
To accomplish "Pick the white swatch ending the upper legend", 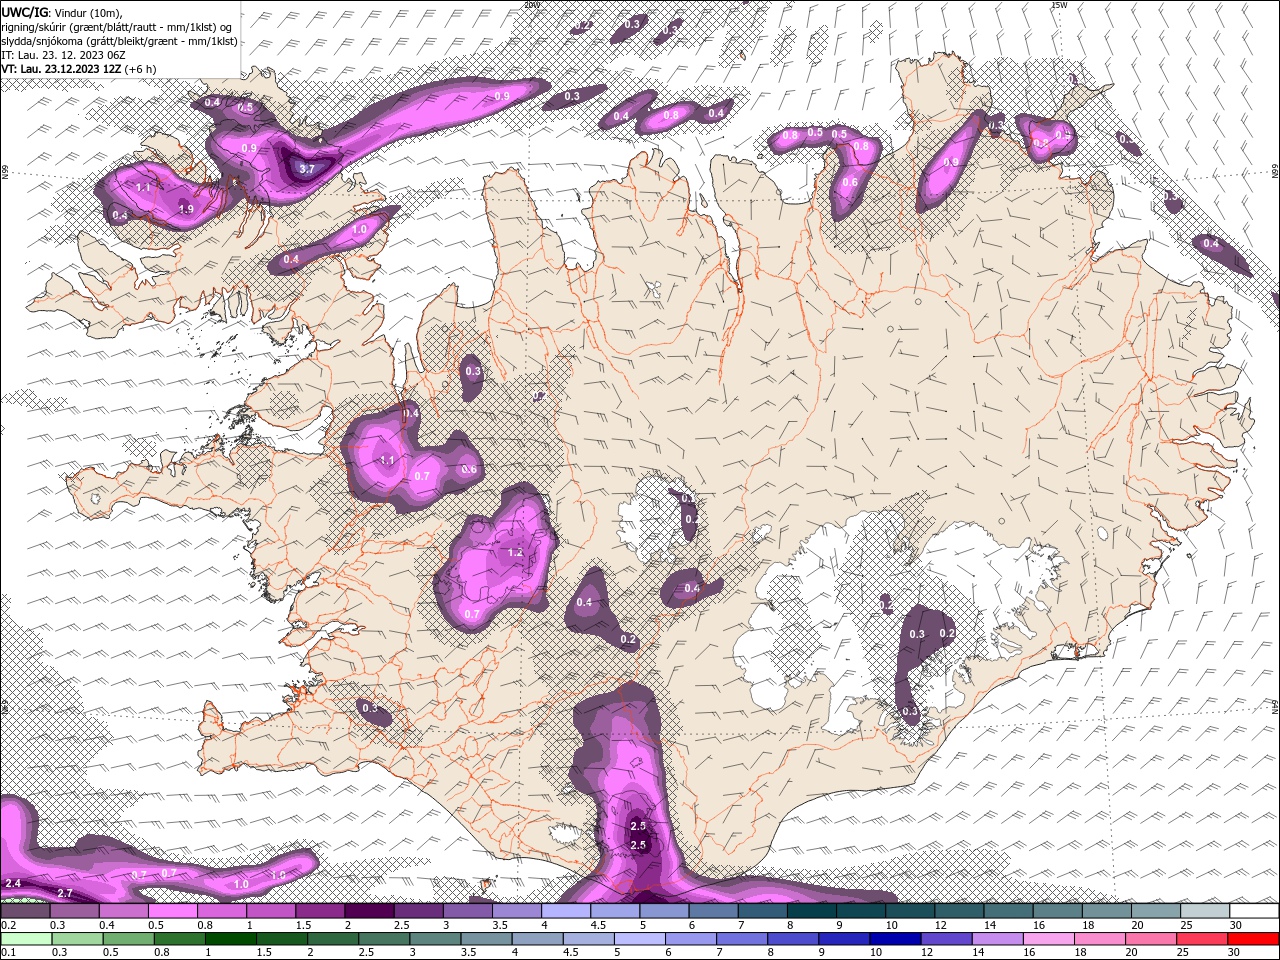I will [1254, 911].
